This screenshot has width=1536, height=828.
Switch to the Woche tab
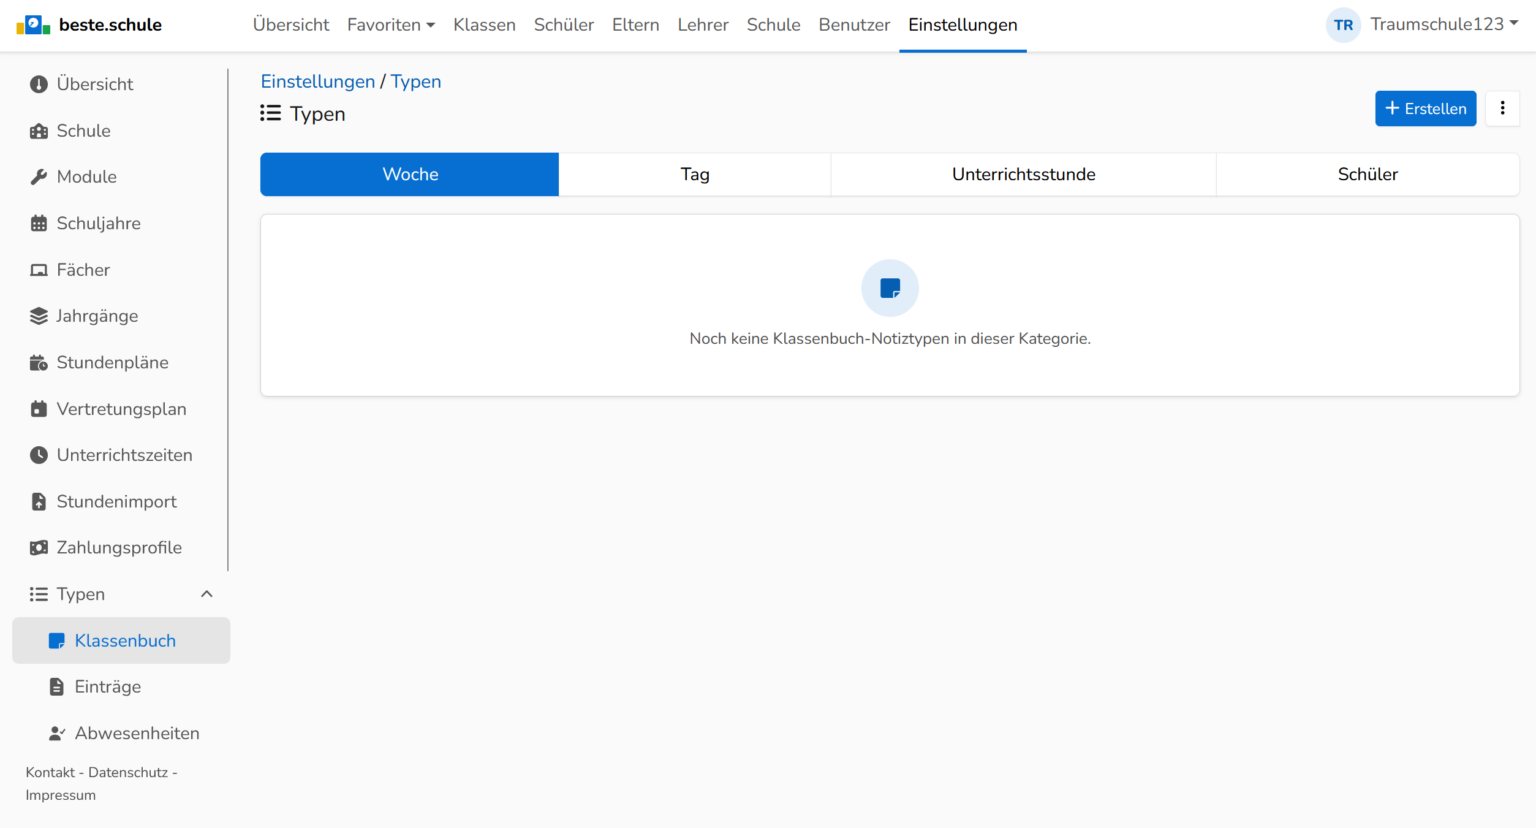coord(410,174)
